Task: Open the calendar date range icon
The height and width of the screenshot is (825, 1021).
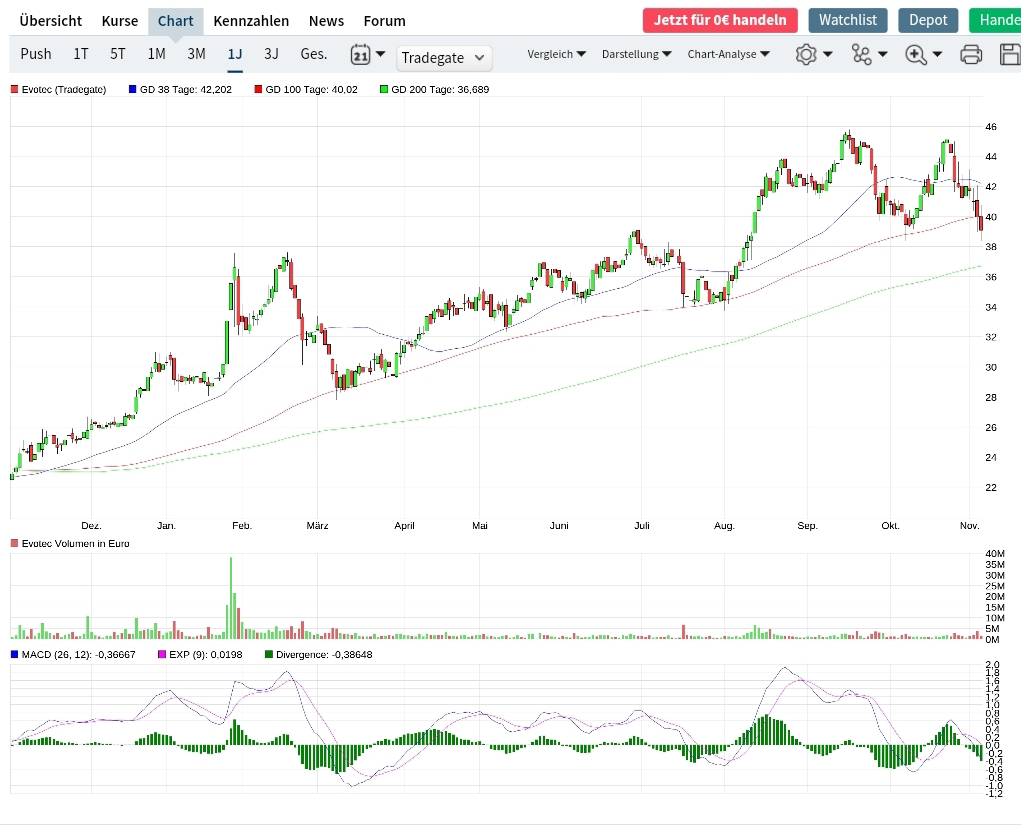Action: [360, 55]
